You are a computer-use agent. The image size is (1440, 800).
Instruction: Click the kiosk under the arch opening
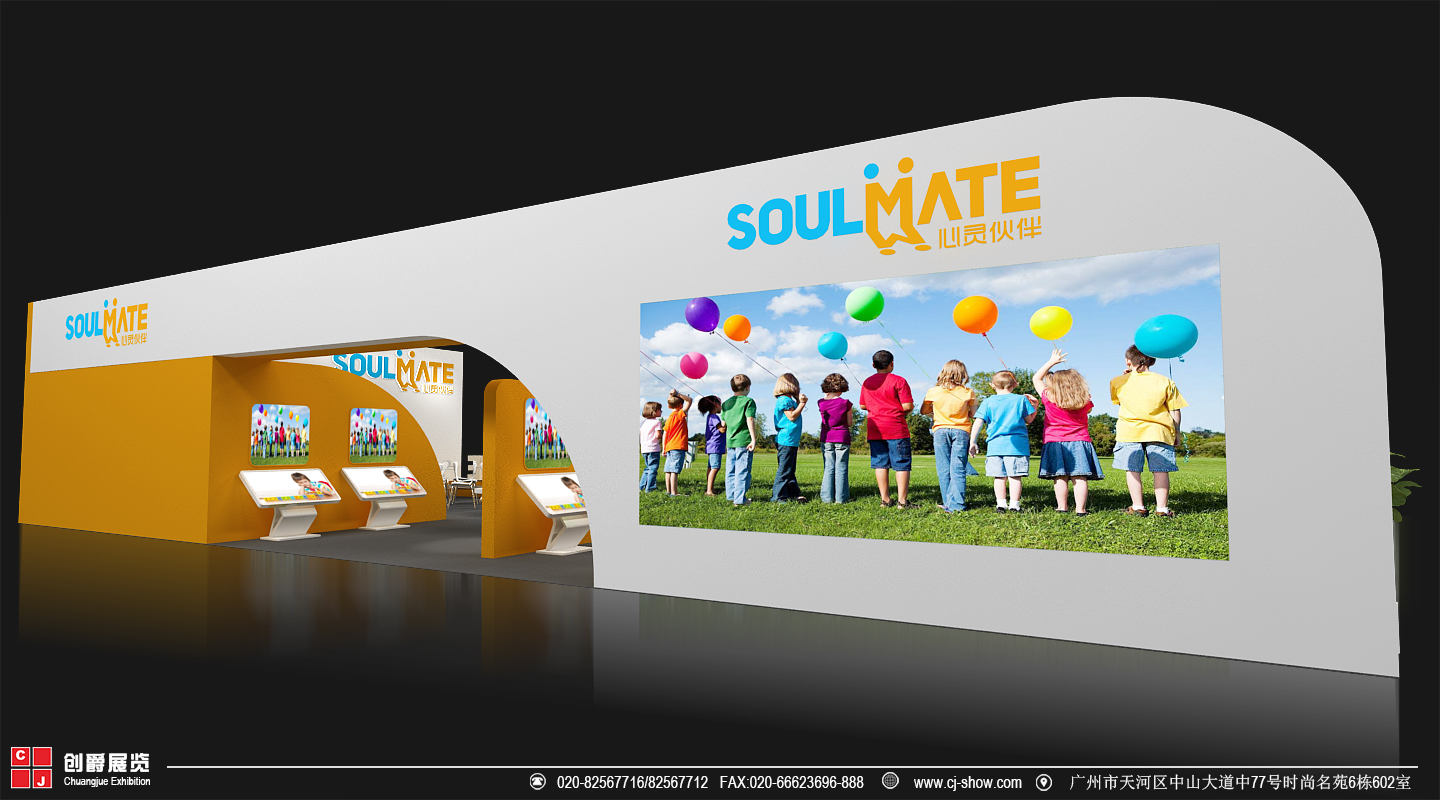click(554, 512)
